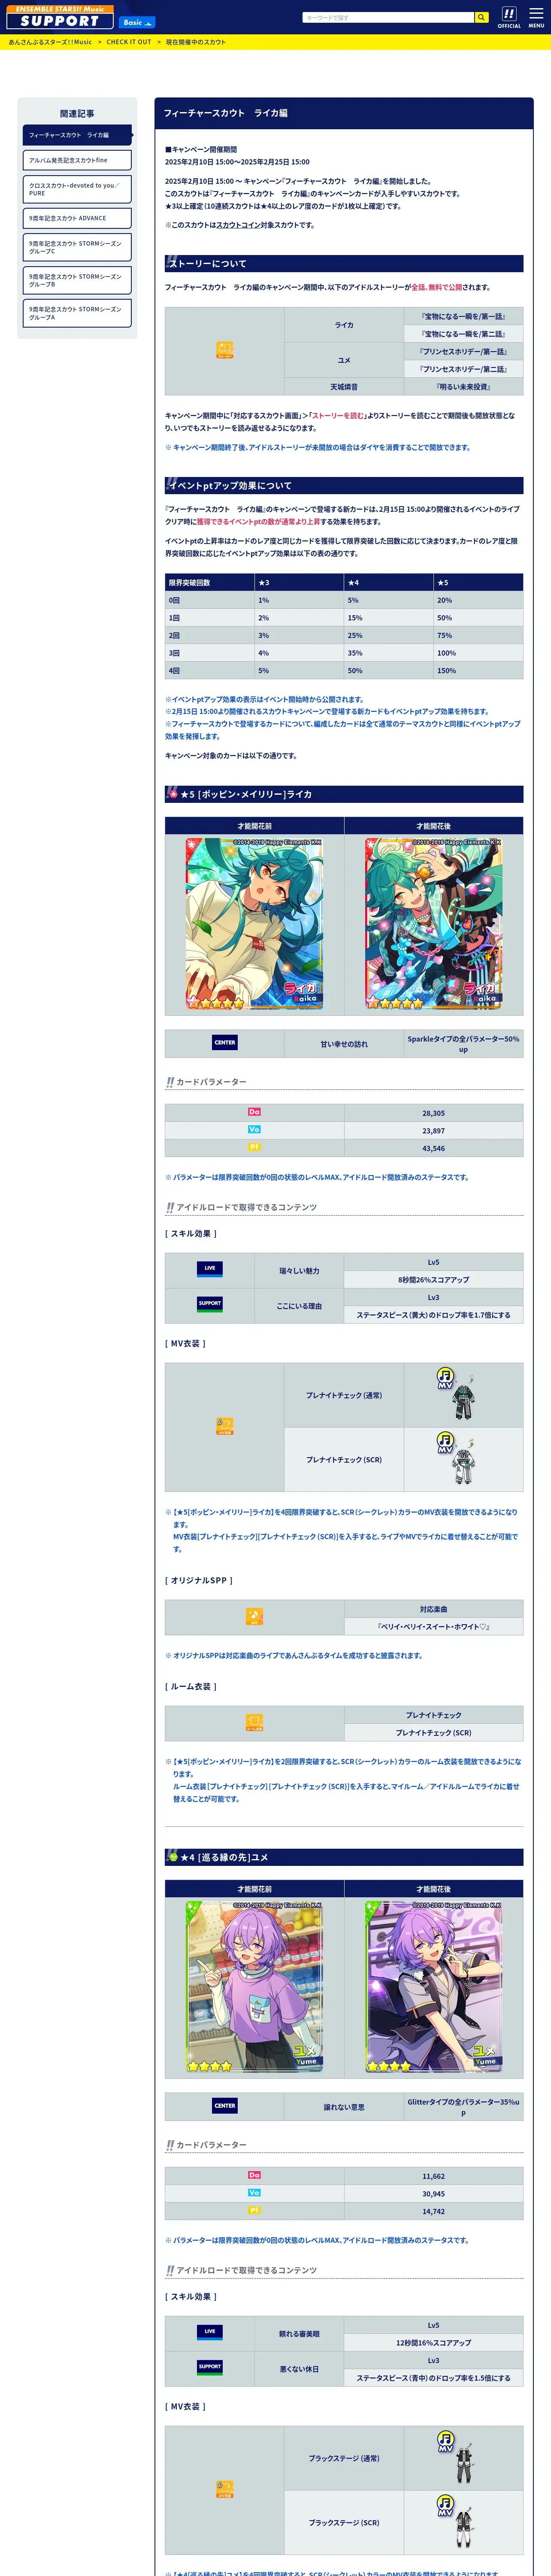
Task: Go to あんさんぶるスターズ!!Music breadcrumb
Action: point(50,42)
